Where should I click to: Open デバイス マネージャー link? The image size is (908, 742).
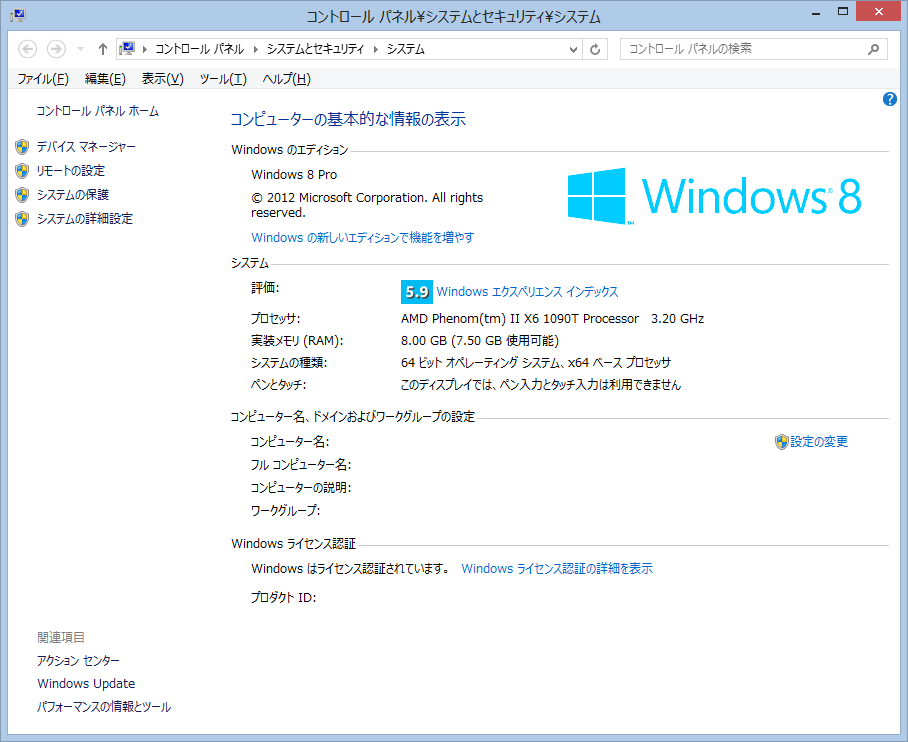(x=86, y=147)
